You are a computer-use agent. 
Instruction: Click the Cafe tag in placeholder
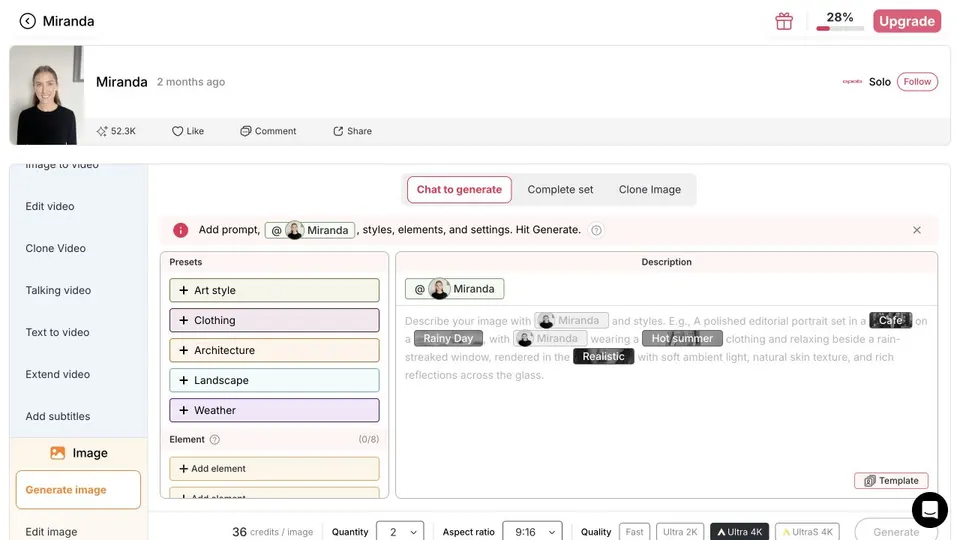890,320
